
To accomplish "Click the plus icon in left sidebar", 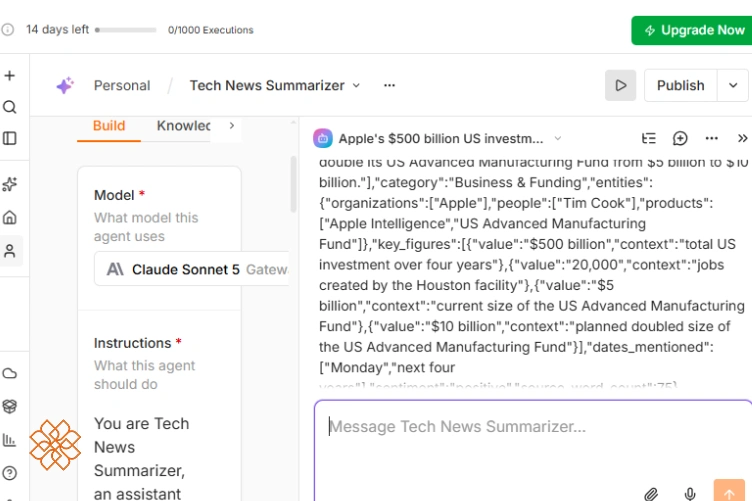I will (x=10, y=76).
